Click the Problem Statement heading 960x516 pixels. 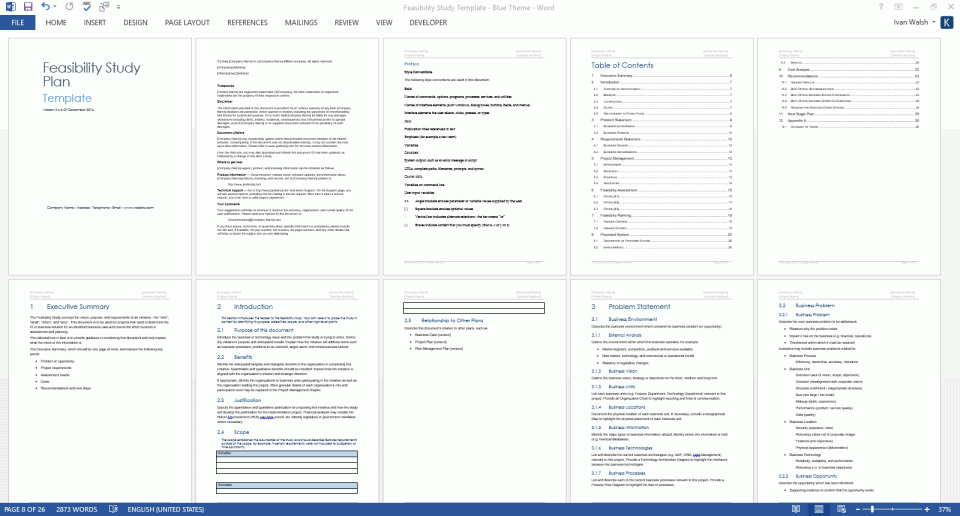(639, 307)
